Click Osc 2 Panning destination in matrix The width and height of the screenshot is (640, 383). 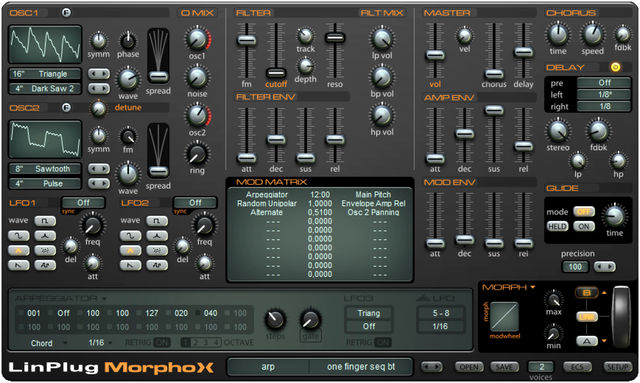(x=373, y=212)
